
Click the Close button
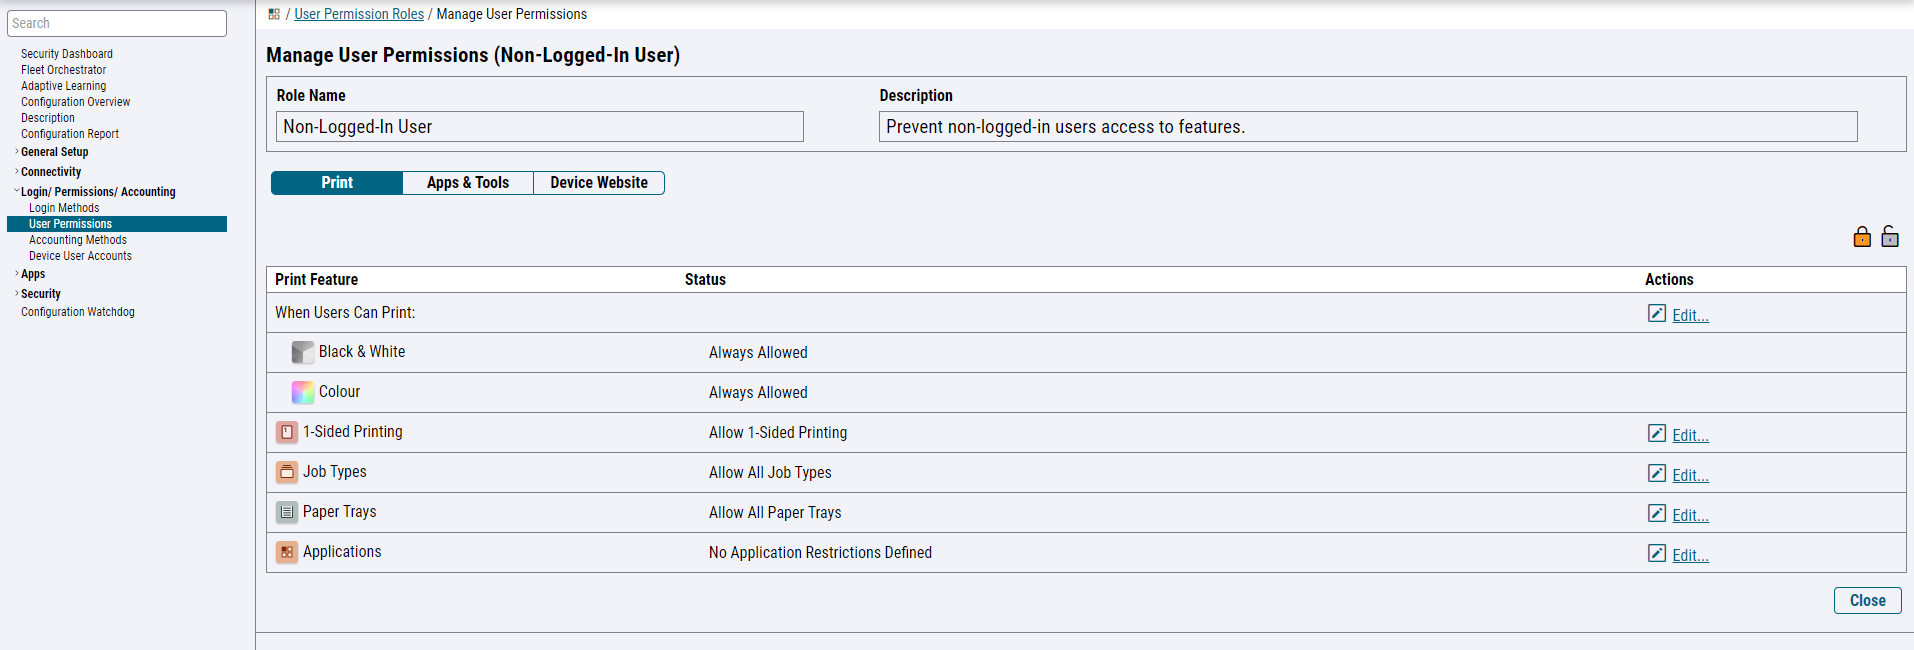[1867, 600]
